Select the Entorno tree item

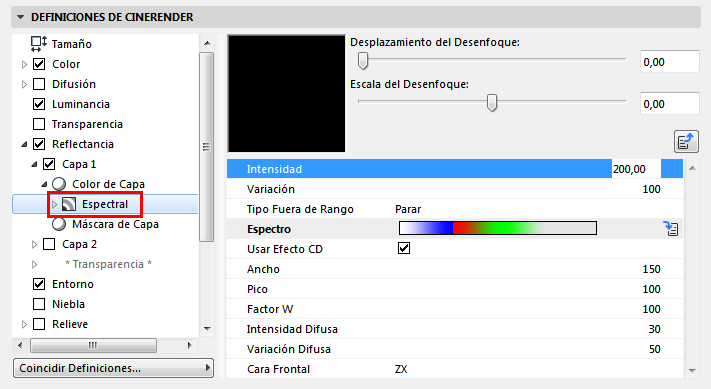pos(73,284)
